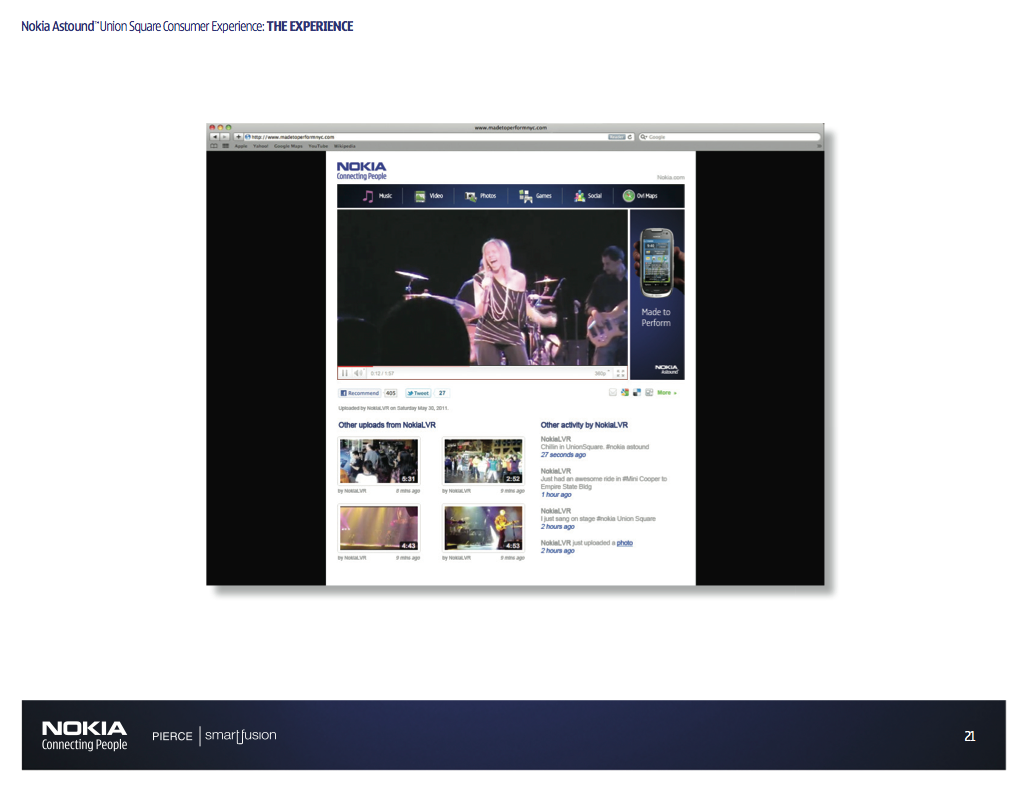
Task: Click the 1 hour ago timestamp
Action: click(x=556, y=494)
